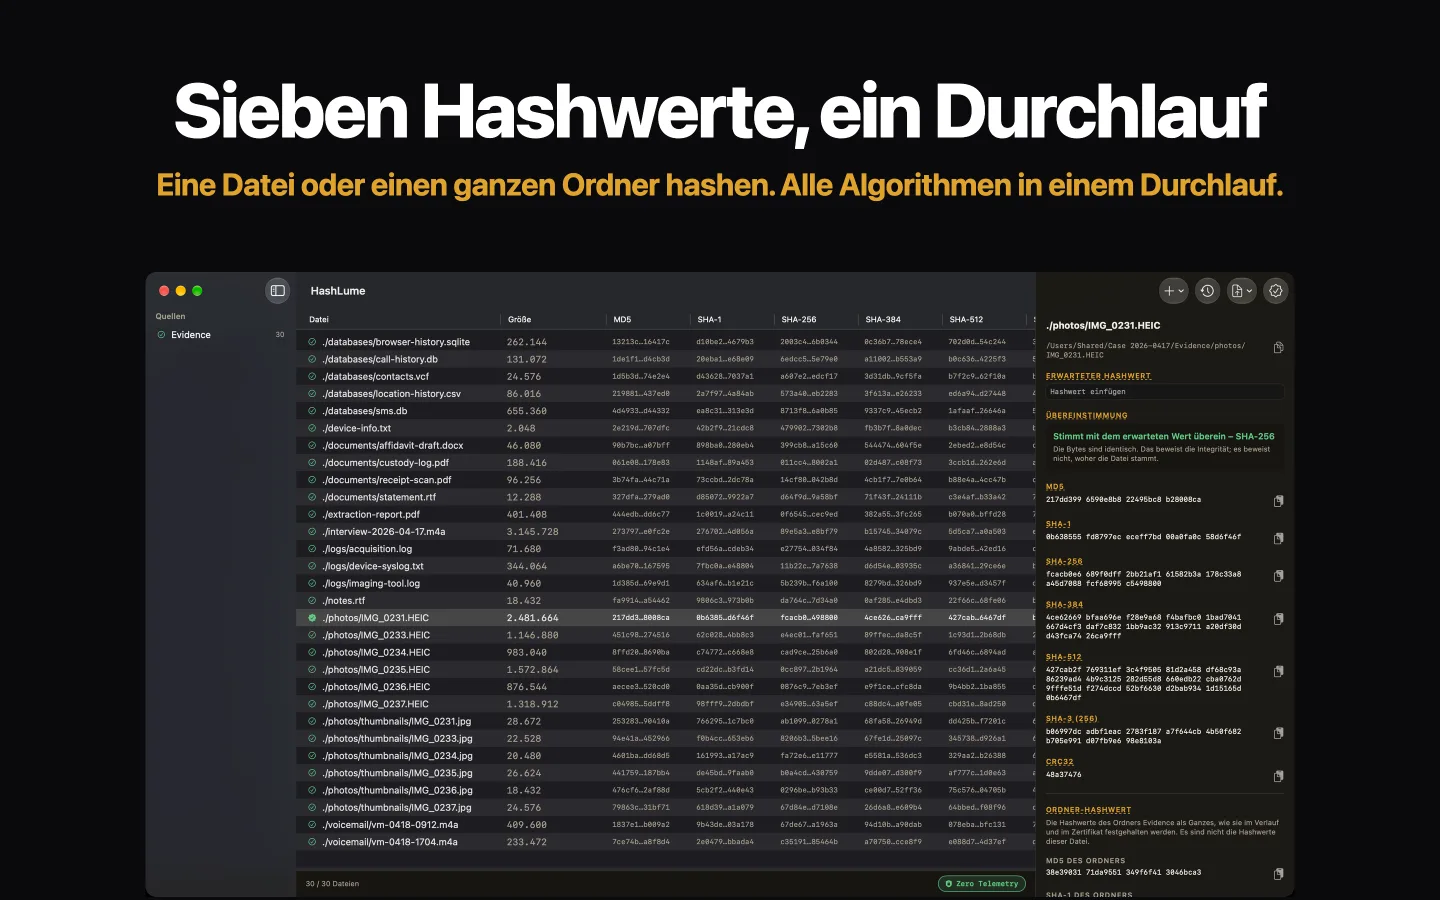The image size is (1440, 900).
Task: Select row ./extraction-report.pdf
Action: (x=666, y=515)
